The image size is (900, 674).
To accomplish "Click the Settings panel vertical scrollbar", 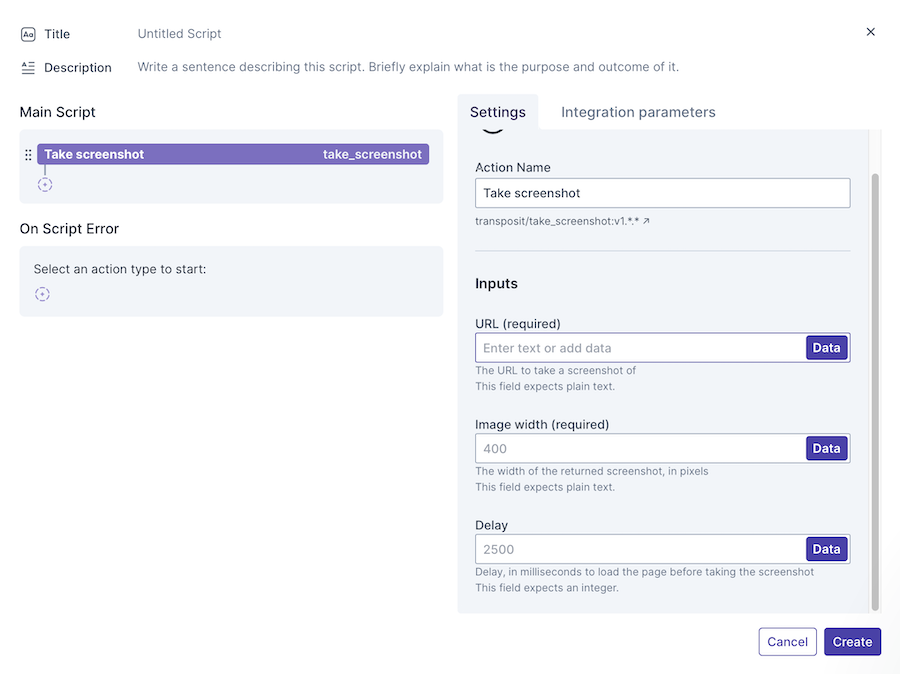I will click(876, 390).
